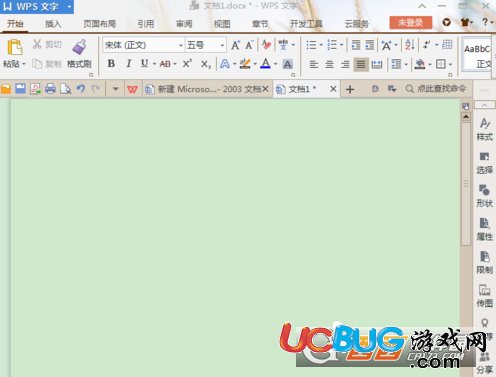Screen dimensions: 496x377
Task: Open the 开发工具 ribbon tab
Action: (x=306, y=24)
